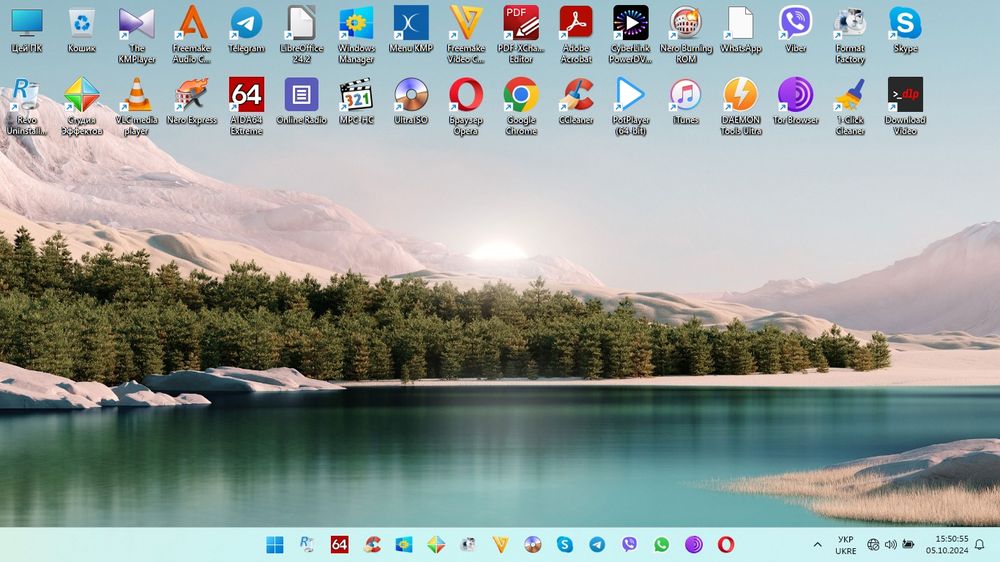Screen dimensions: 1000x562
Task: Select the Format Factory desktop shortcut
Action: coord(850,35)
